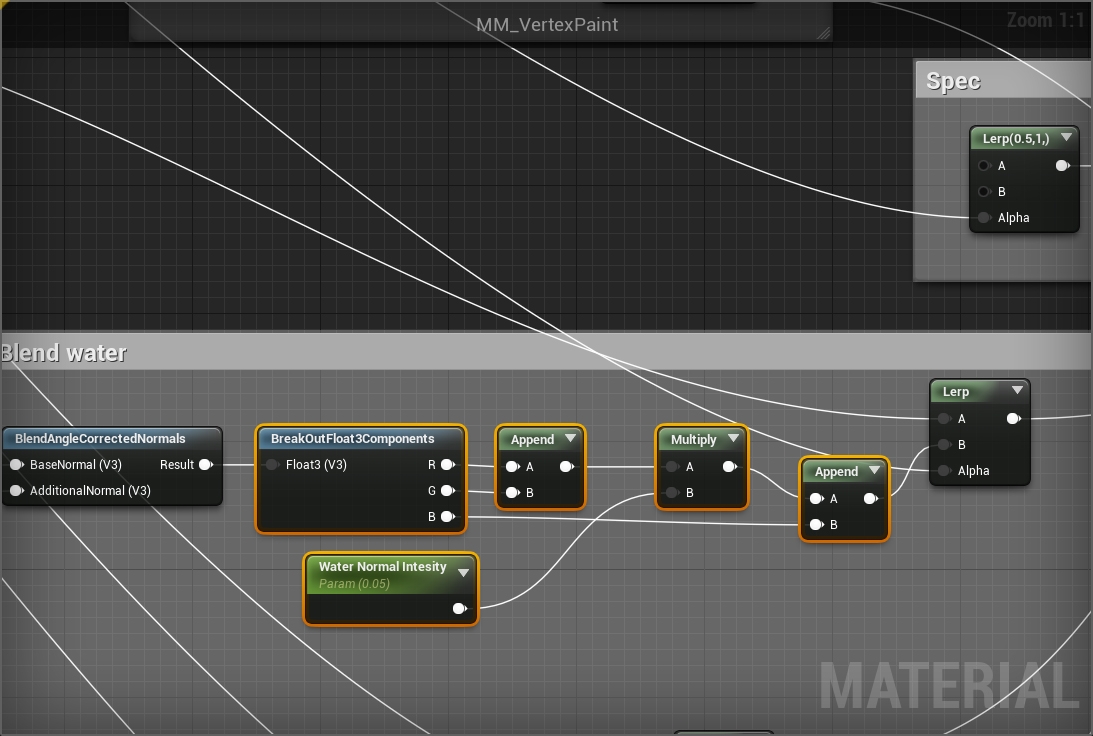Viewport: 1093px width, 736px height.
Task: Select the Water Normal Intesity parameter node
Action: (391, 590)
